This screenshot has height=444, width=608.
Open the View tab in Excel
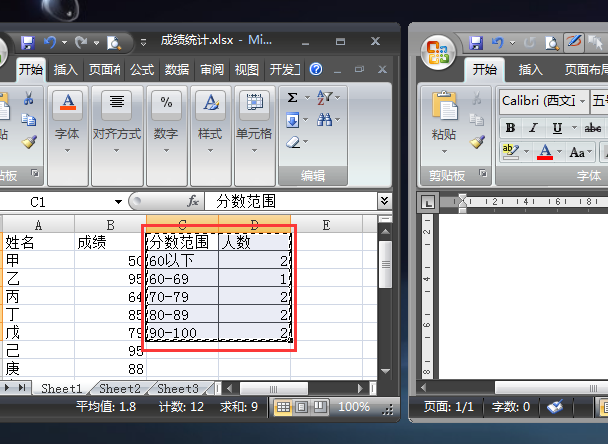point(247,70)
